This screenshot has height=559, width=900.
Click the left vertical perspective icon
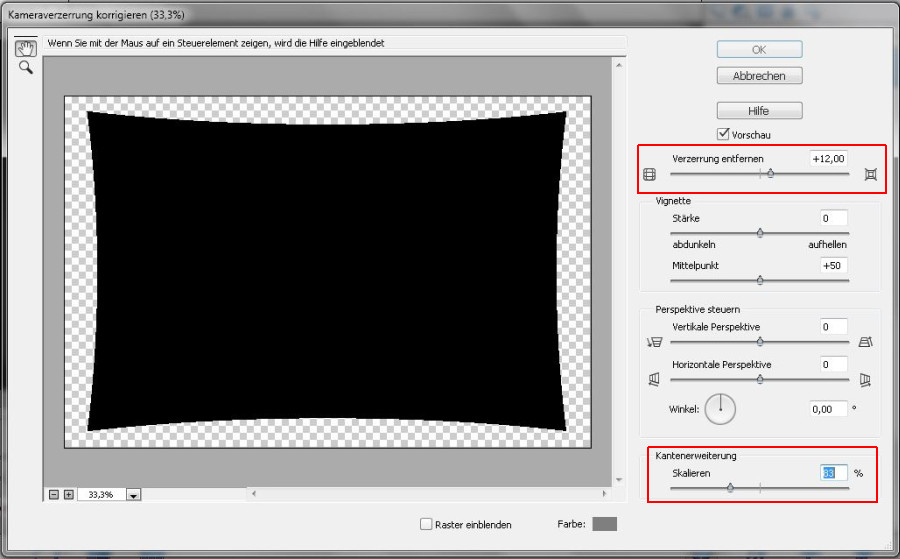point(654,342)
